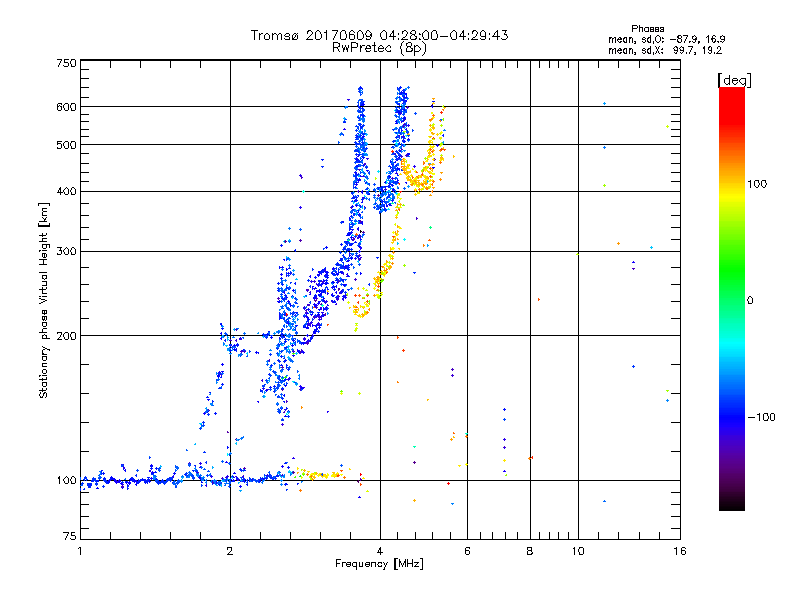This screenshot has width=800, height=600.
Task: Click the 300 tick on the height axis
Action: coord(66,251)
